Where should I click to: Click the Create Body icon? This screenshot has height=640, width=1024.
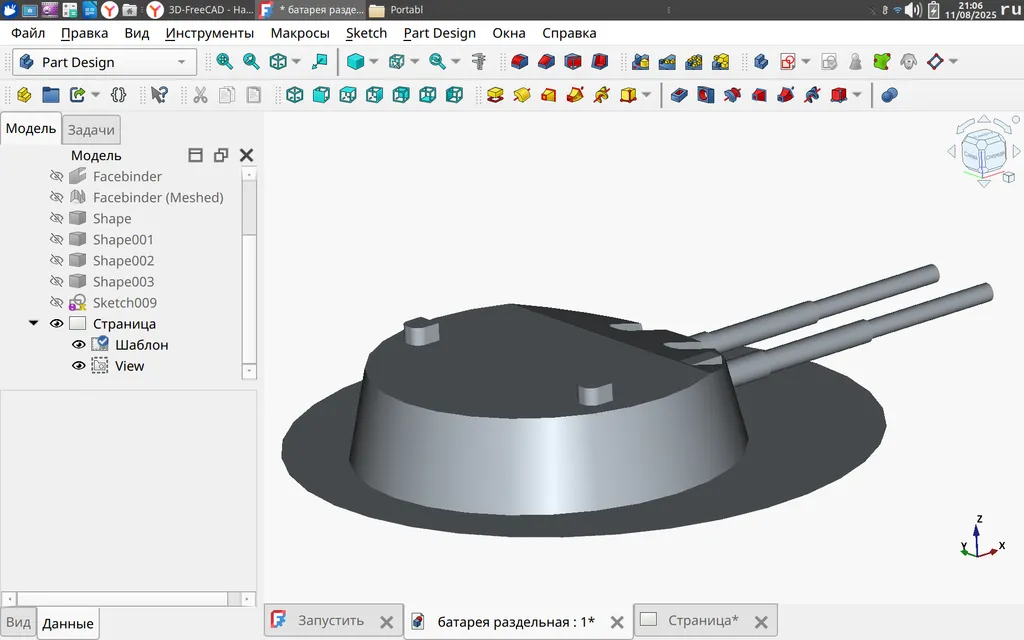coord(760,61)
